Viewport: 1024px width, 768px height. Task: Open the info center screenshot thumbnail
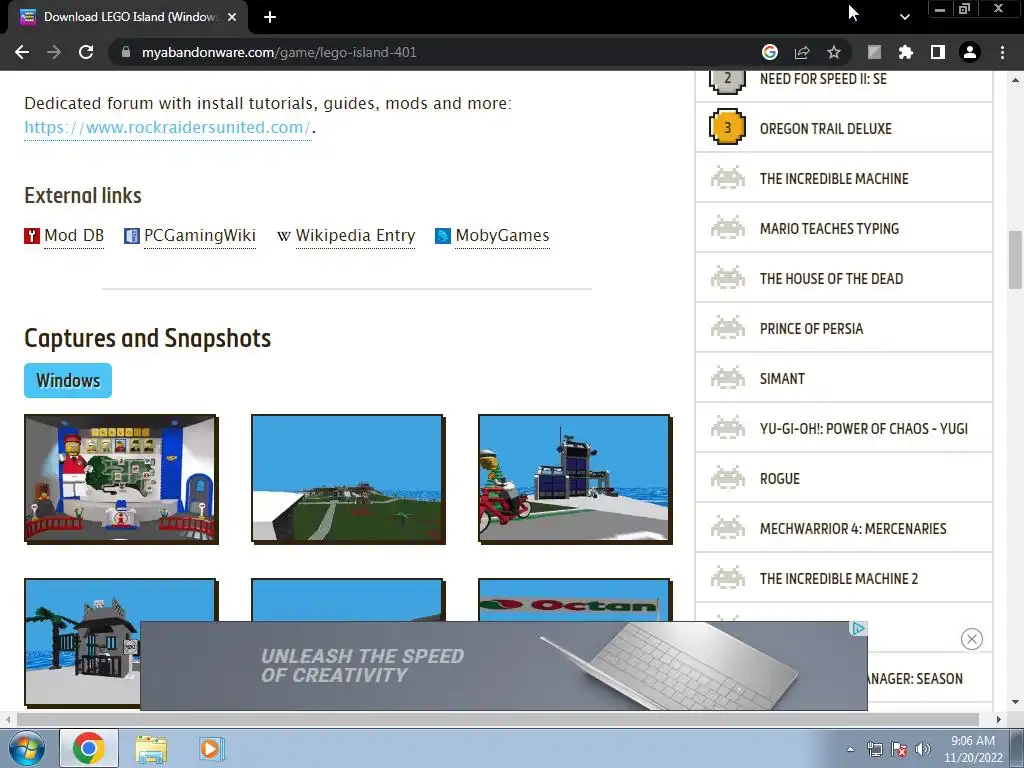(121, 479)
